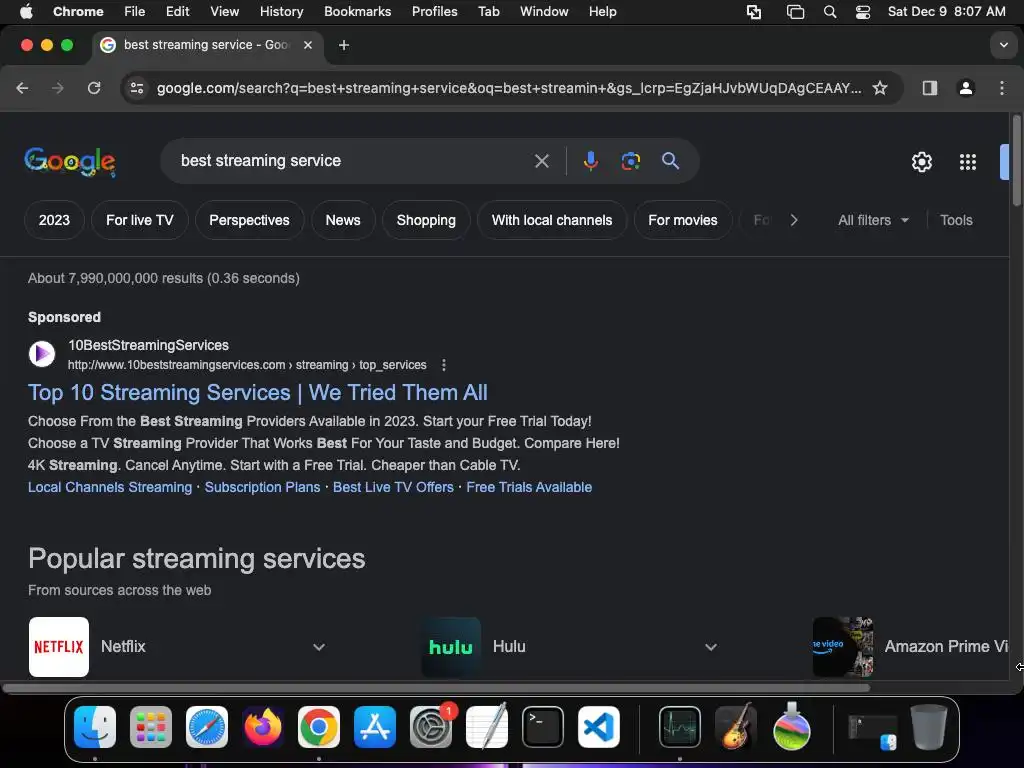Open 'Top 10 Streaming Services' ad link

tap(257, 392)
